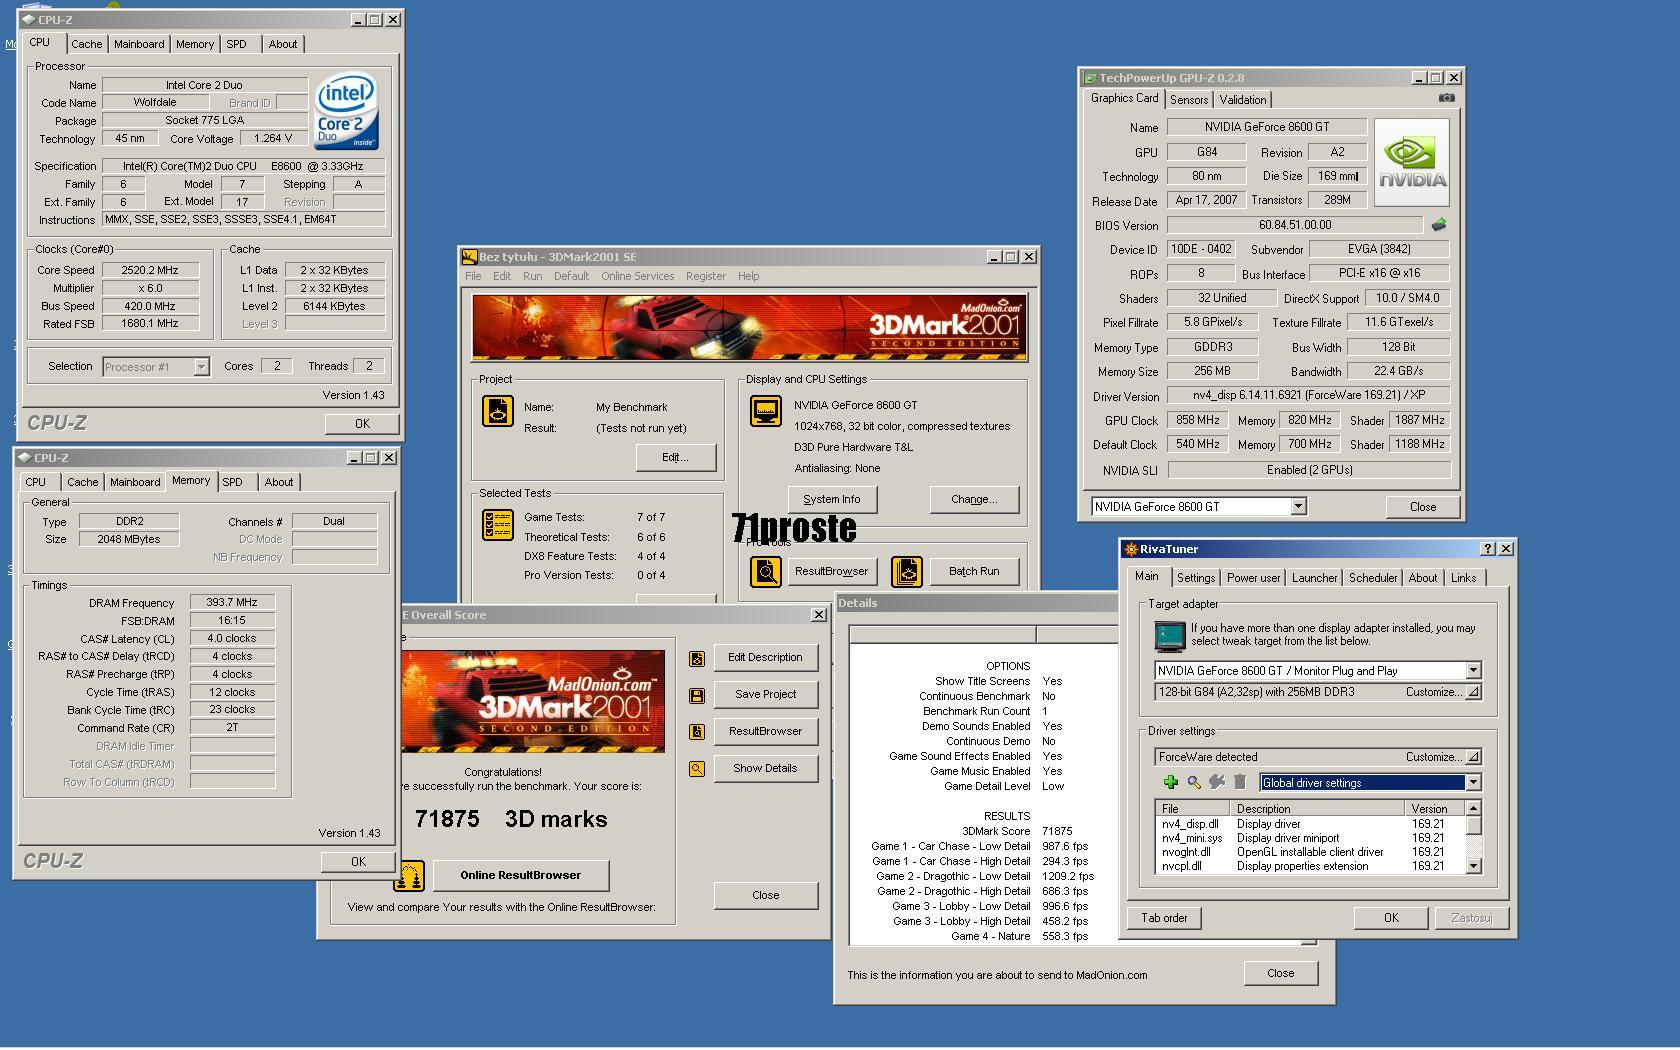Click the 3DMark Score value 71875 in Details

[1057, 831]
